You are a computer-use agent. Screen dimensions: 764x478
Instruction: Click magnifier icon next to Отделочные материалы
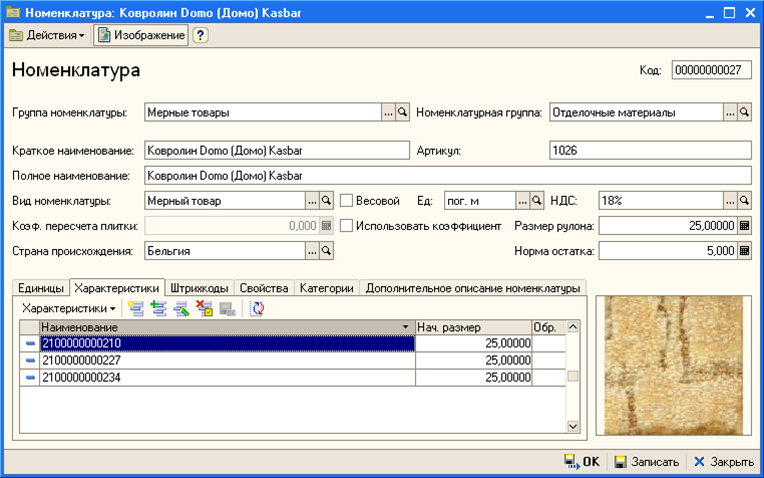(x=745, y=113)
